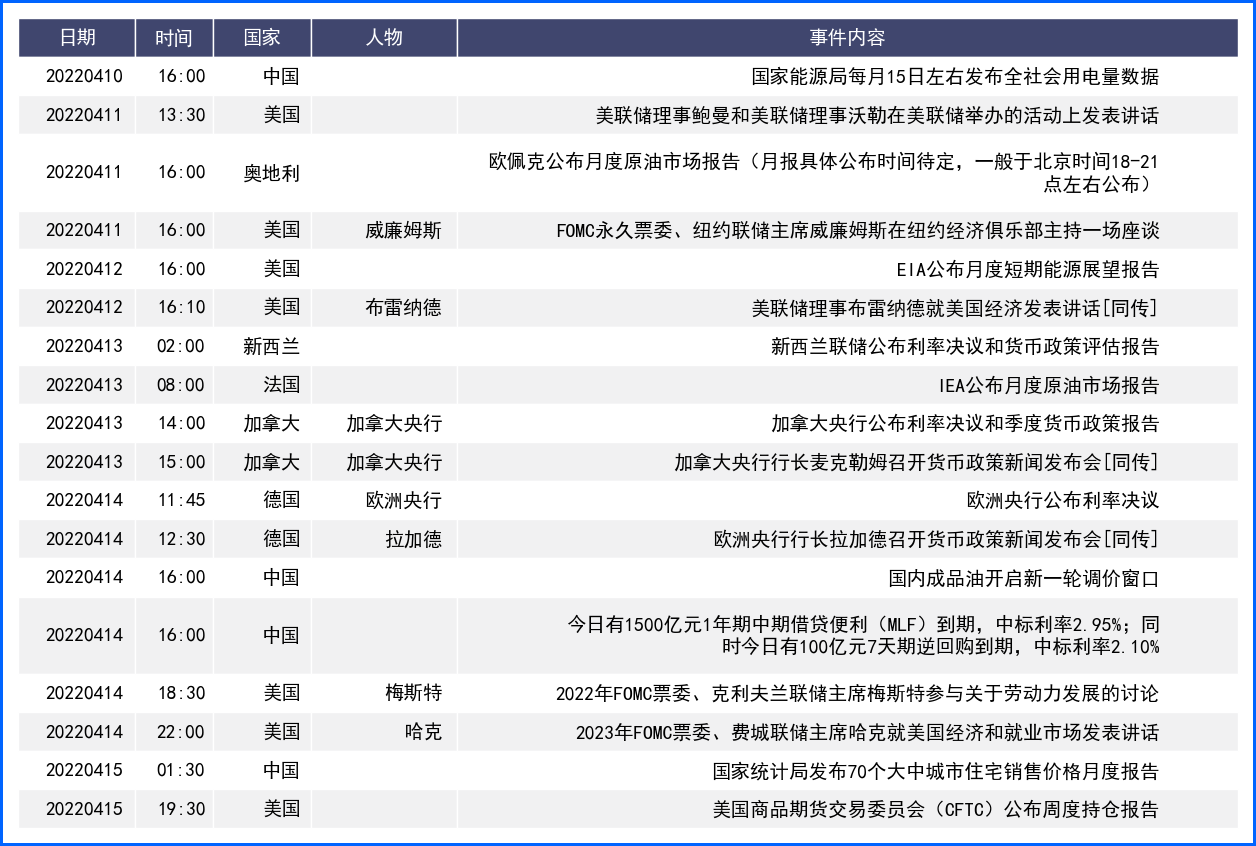Viewport: 1256px width, 846px height.
Task: Select the 新西兰联储公布利率决议 event
Action: coord(965,346)
